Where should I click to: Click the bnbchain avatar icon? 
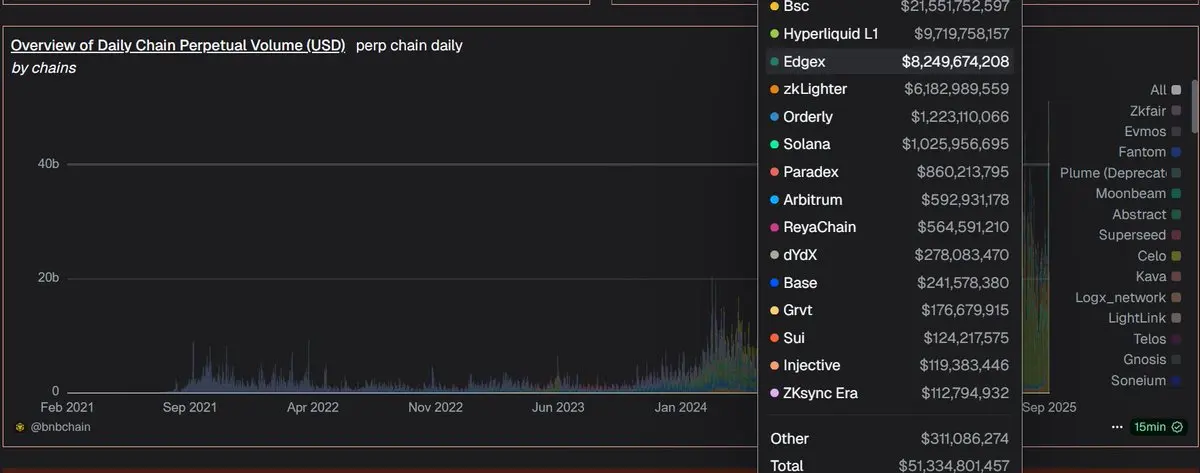click(20, 427)
